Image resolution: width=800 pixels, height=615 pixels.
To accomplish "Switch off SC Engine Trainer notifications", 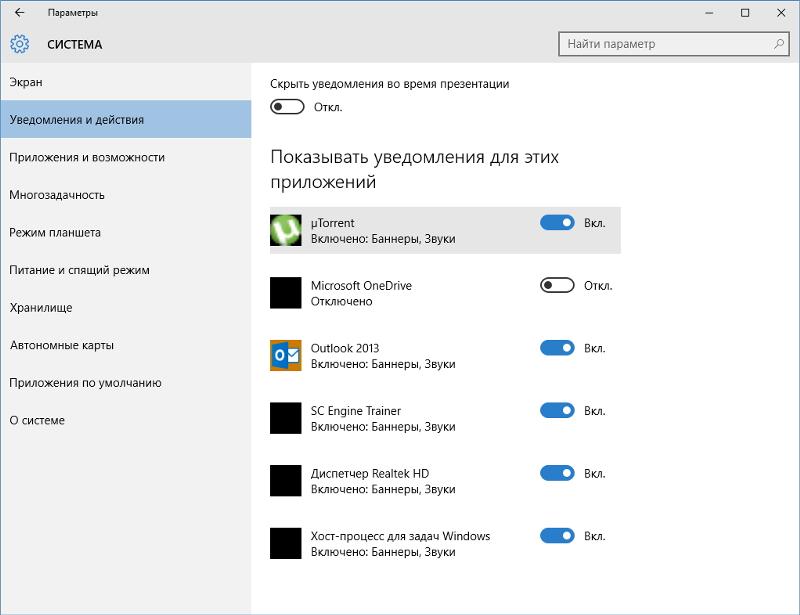I will (x=557, y=411).
